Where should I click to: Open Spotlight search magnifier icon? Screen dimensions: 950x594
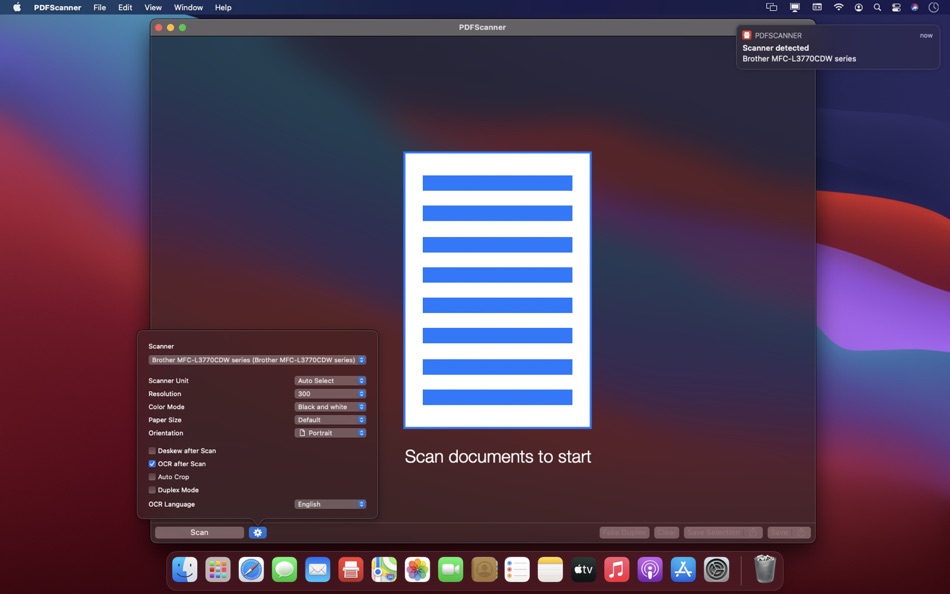pos(877,7)
